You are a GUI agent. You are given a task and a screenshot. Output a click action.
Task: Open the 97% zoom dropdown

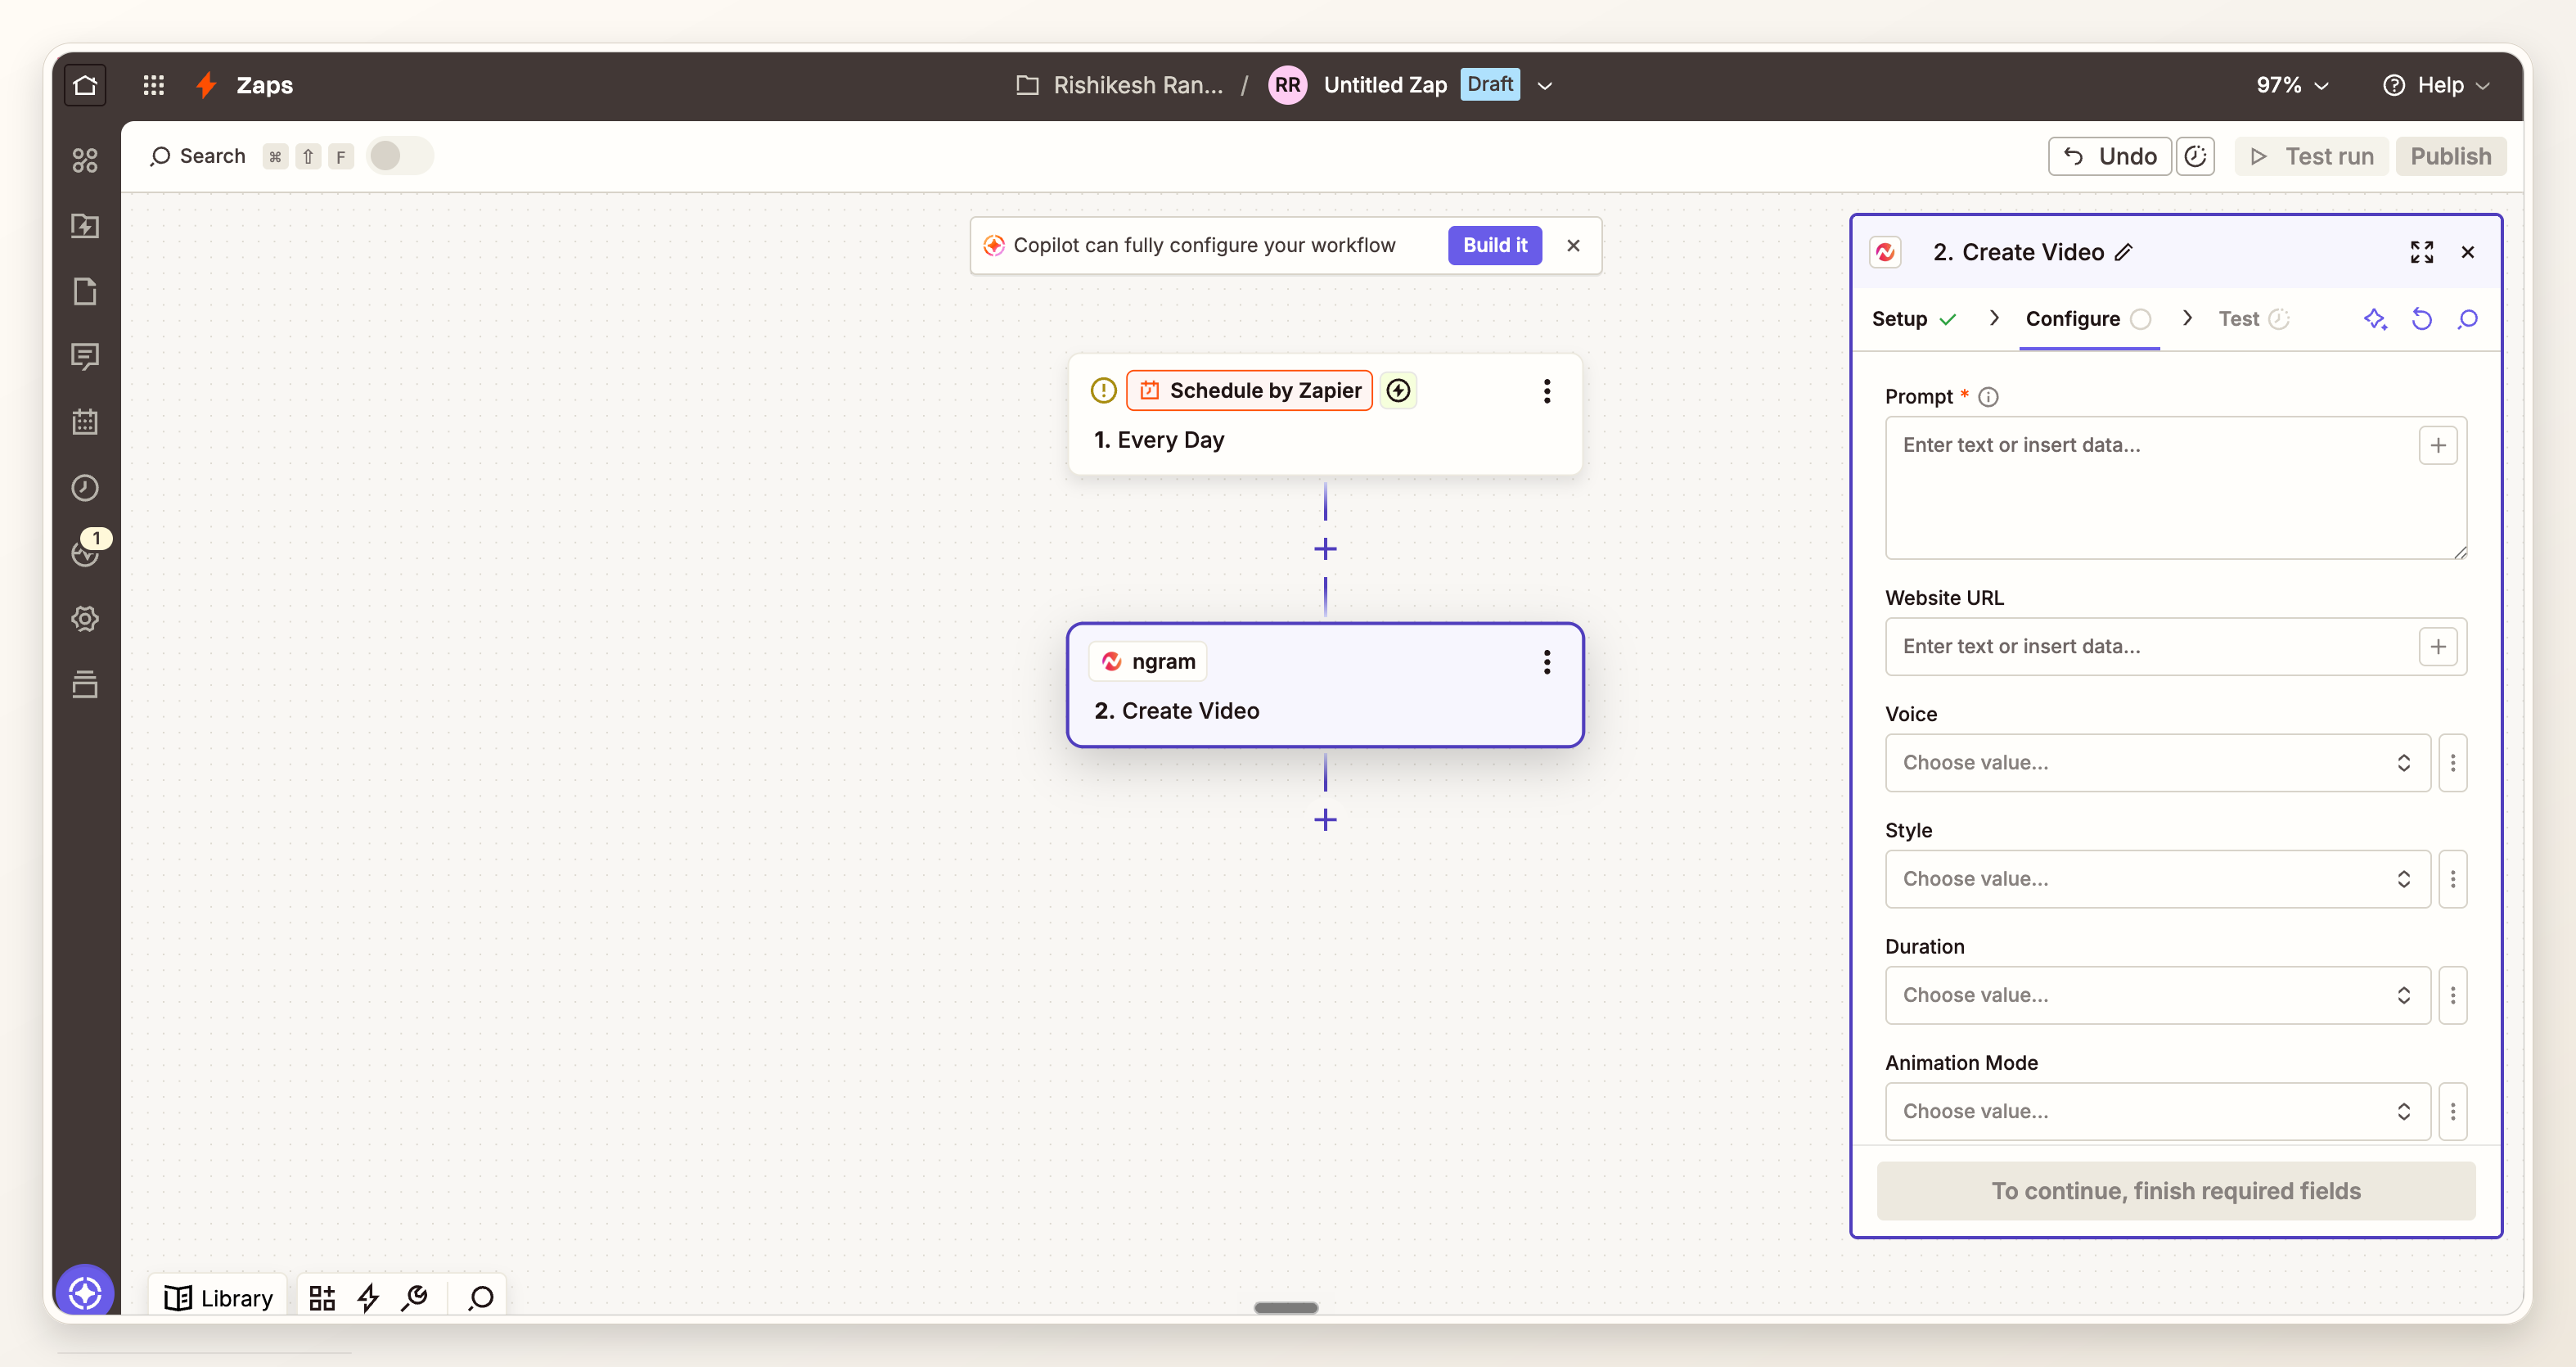2291,86
